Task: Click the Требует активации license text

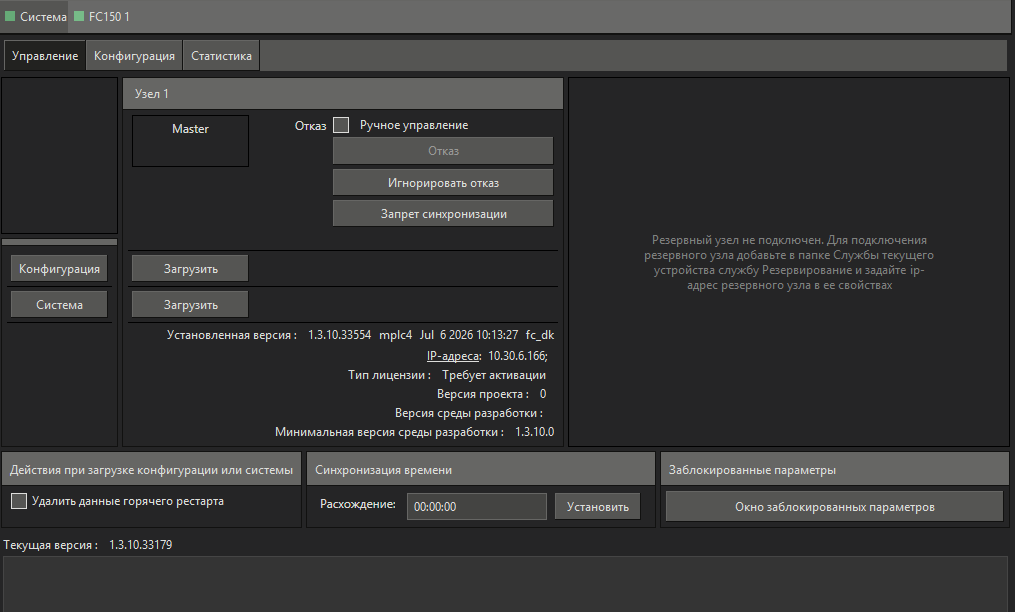Action: [x=494, y=375]
